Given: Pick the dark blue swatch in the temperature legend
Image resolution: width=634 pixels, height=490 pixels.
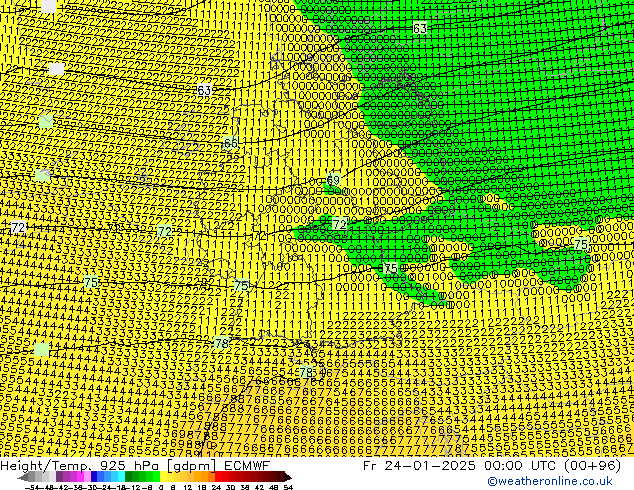Looking at the screenshot, I should point(94,477).
